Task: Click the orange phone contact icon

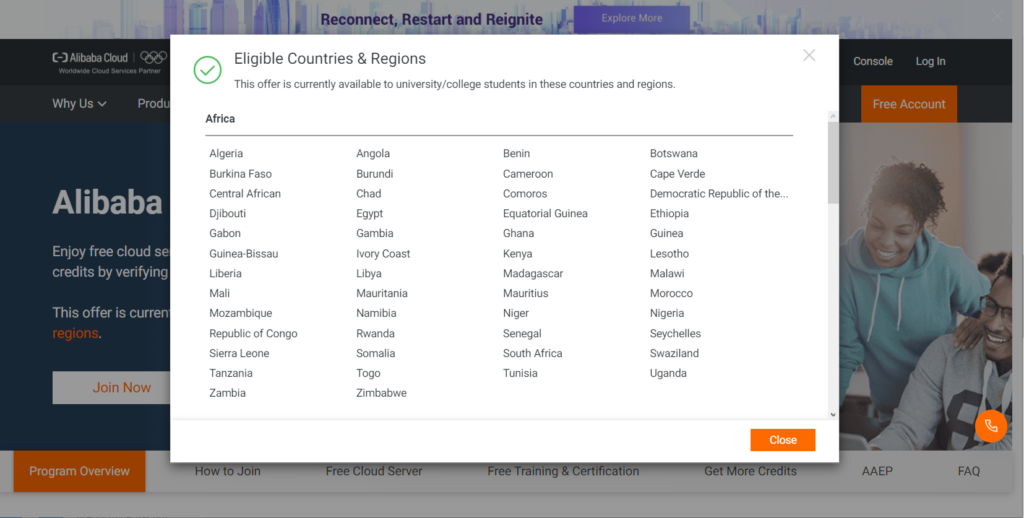Action: 991,426
